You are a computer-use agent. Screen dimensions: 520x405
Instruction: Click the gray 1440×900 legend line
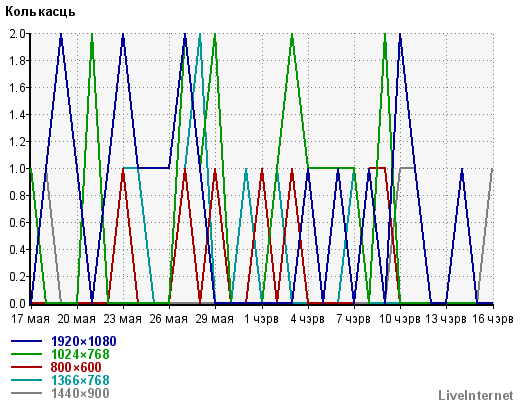pyautogui.click(x=26, y=393)
